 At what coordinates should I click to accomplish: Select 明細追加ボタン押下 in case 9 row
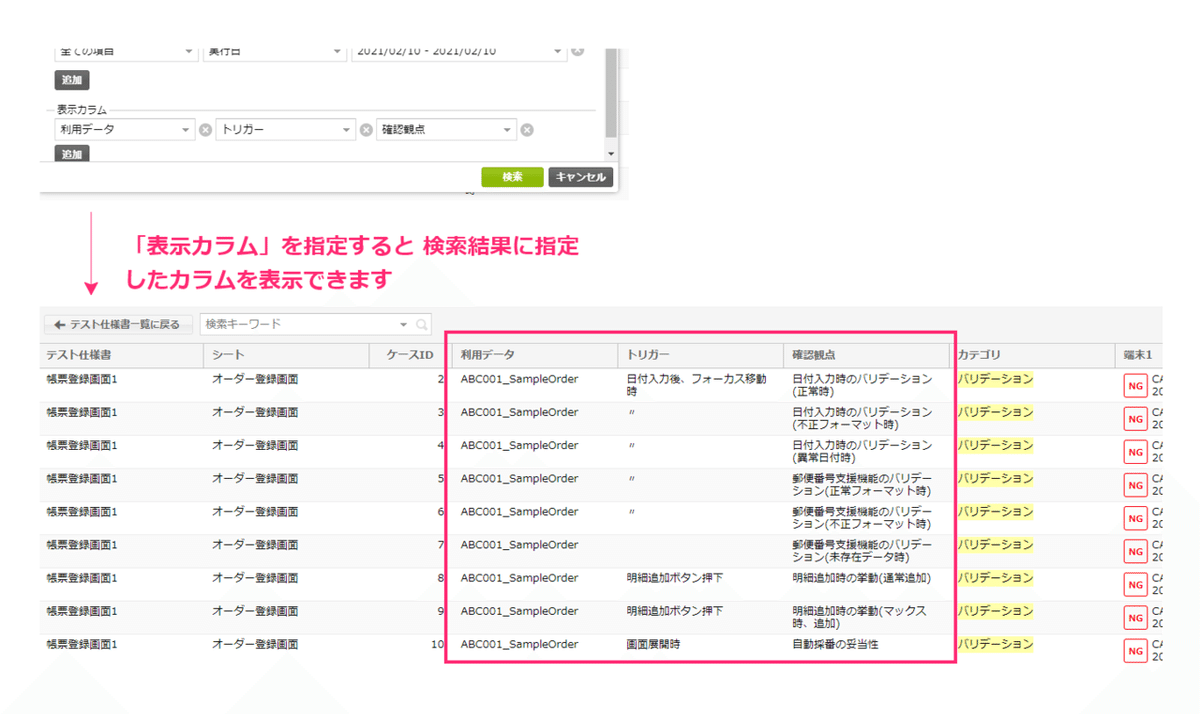click(674, 611)
